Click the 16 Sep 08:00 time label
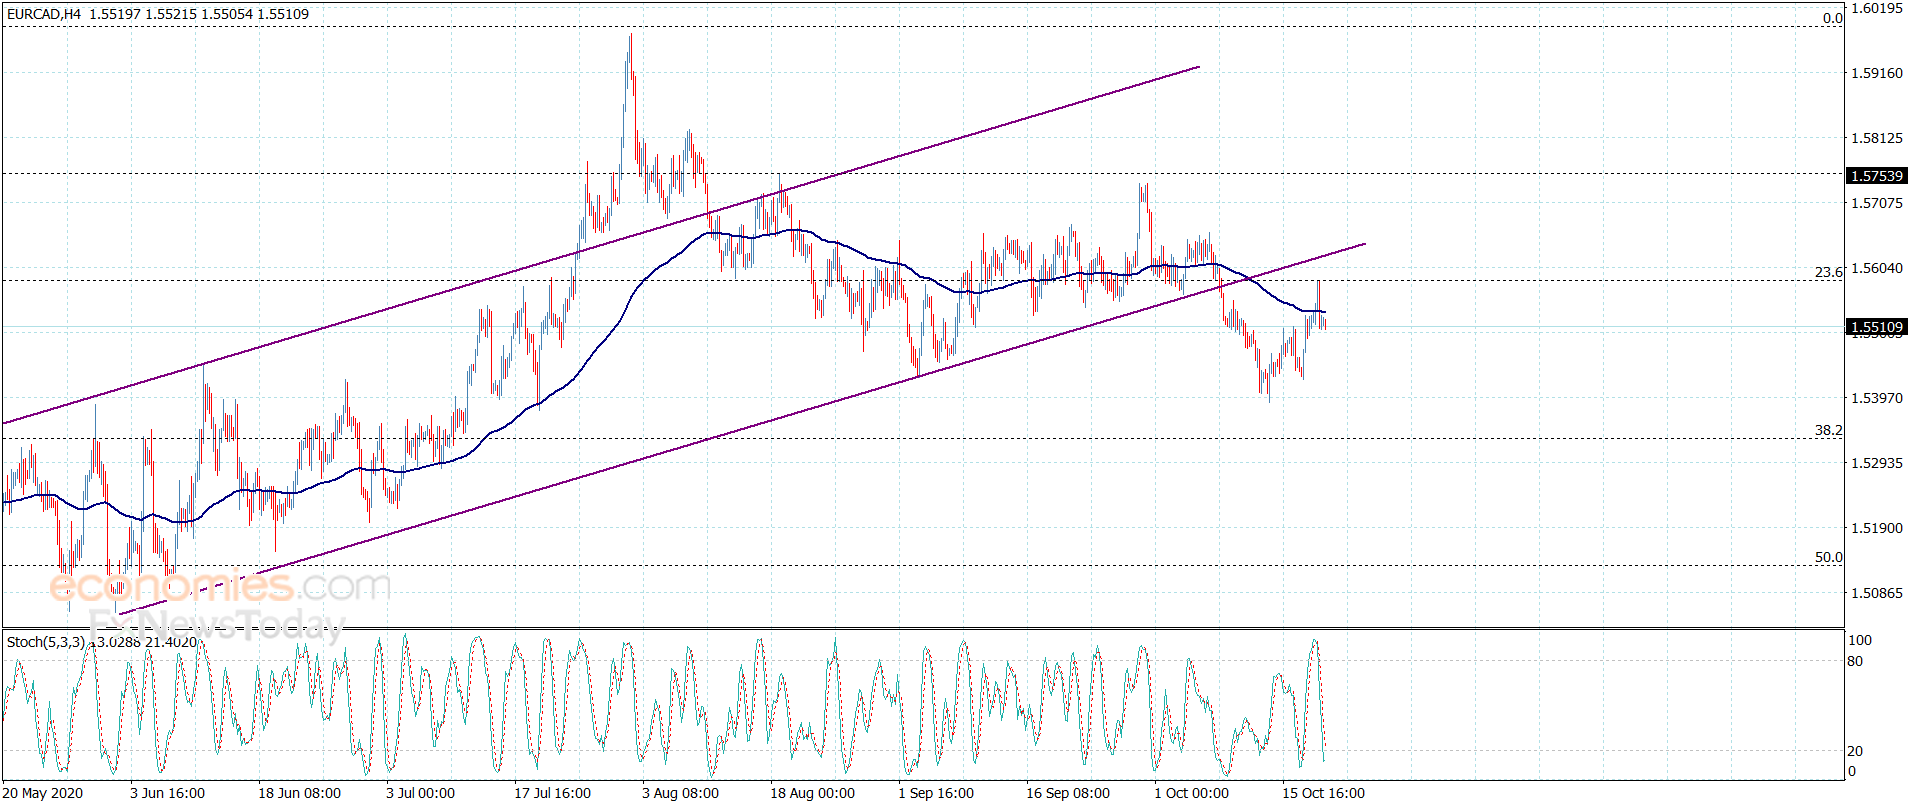The height and width of the screenshot is (807, 1916). click(x=1068, y=793)
